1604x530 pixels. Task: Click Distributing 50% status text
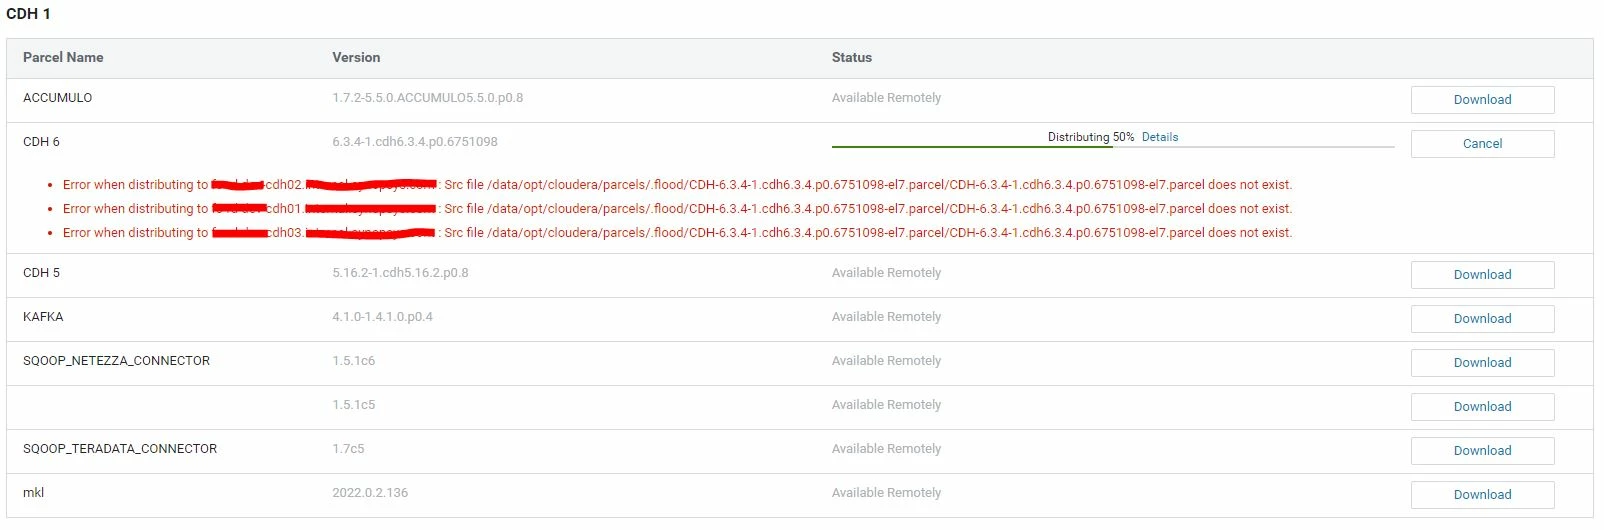click(x=1090, y=137)
